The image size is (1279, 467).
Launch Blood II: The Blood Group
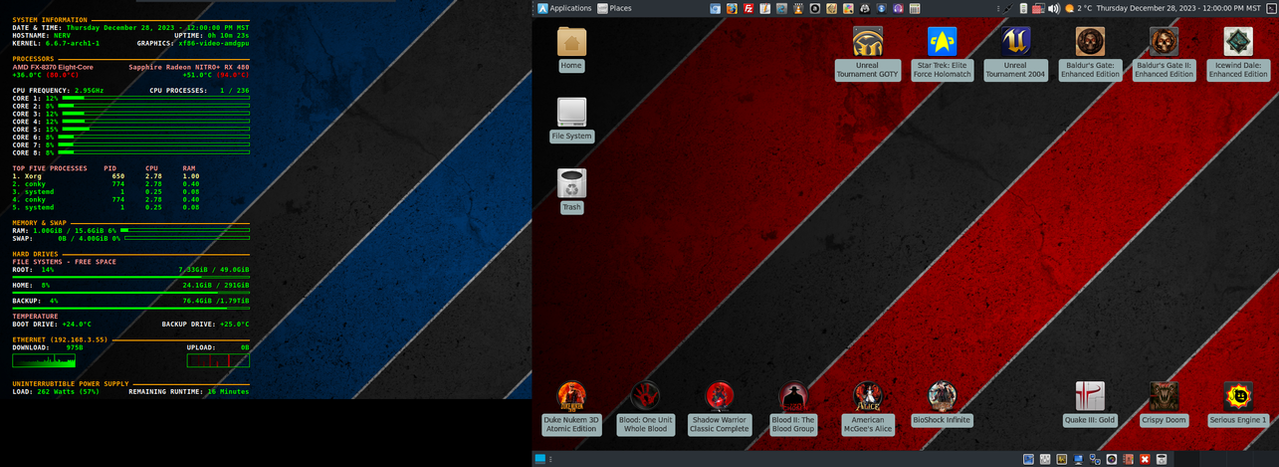click(793, 408)
